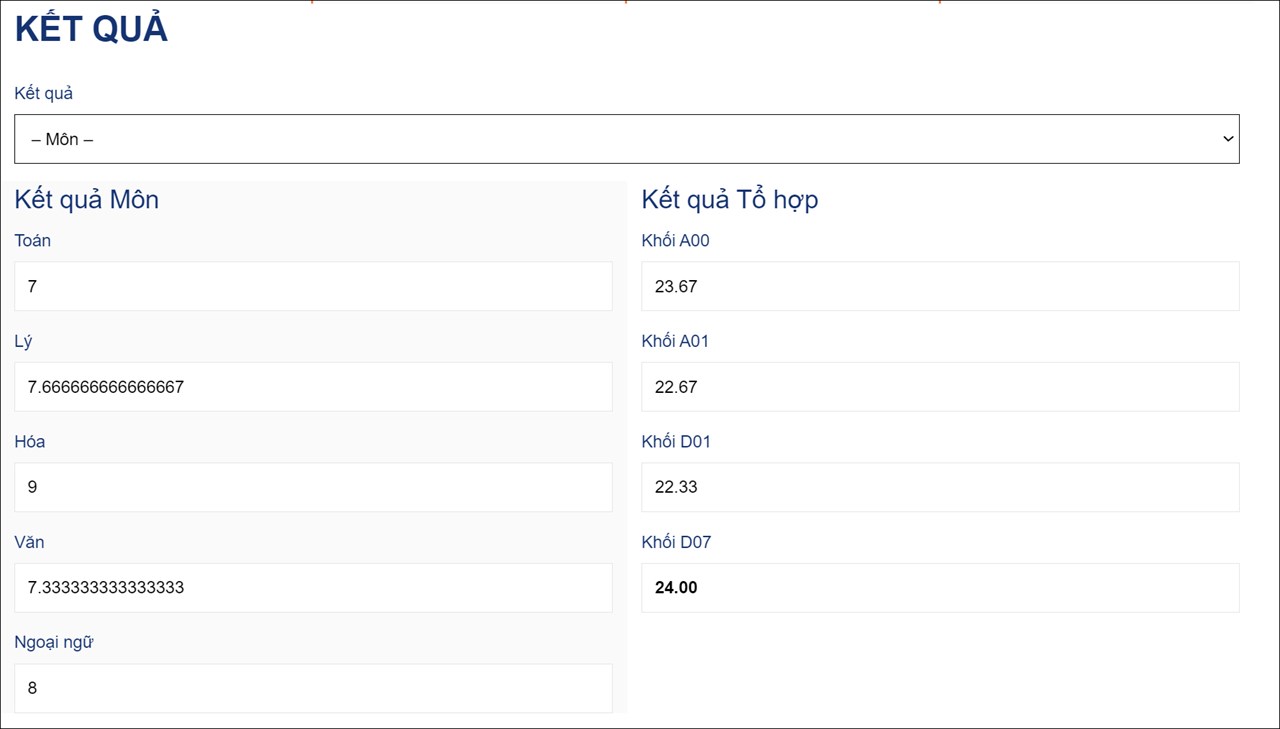This screenshot has height=729, width=1280.
Task: Click the Hóa field label
Action: point(30,441)
